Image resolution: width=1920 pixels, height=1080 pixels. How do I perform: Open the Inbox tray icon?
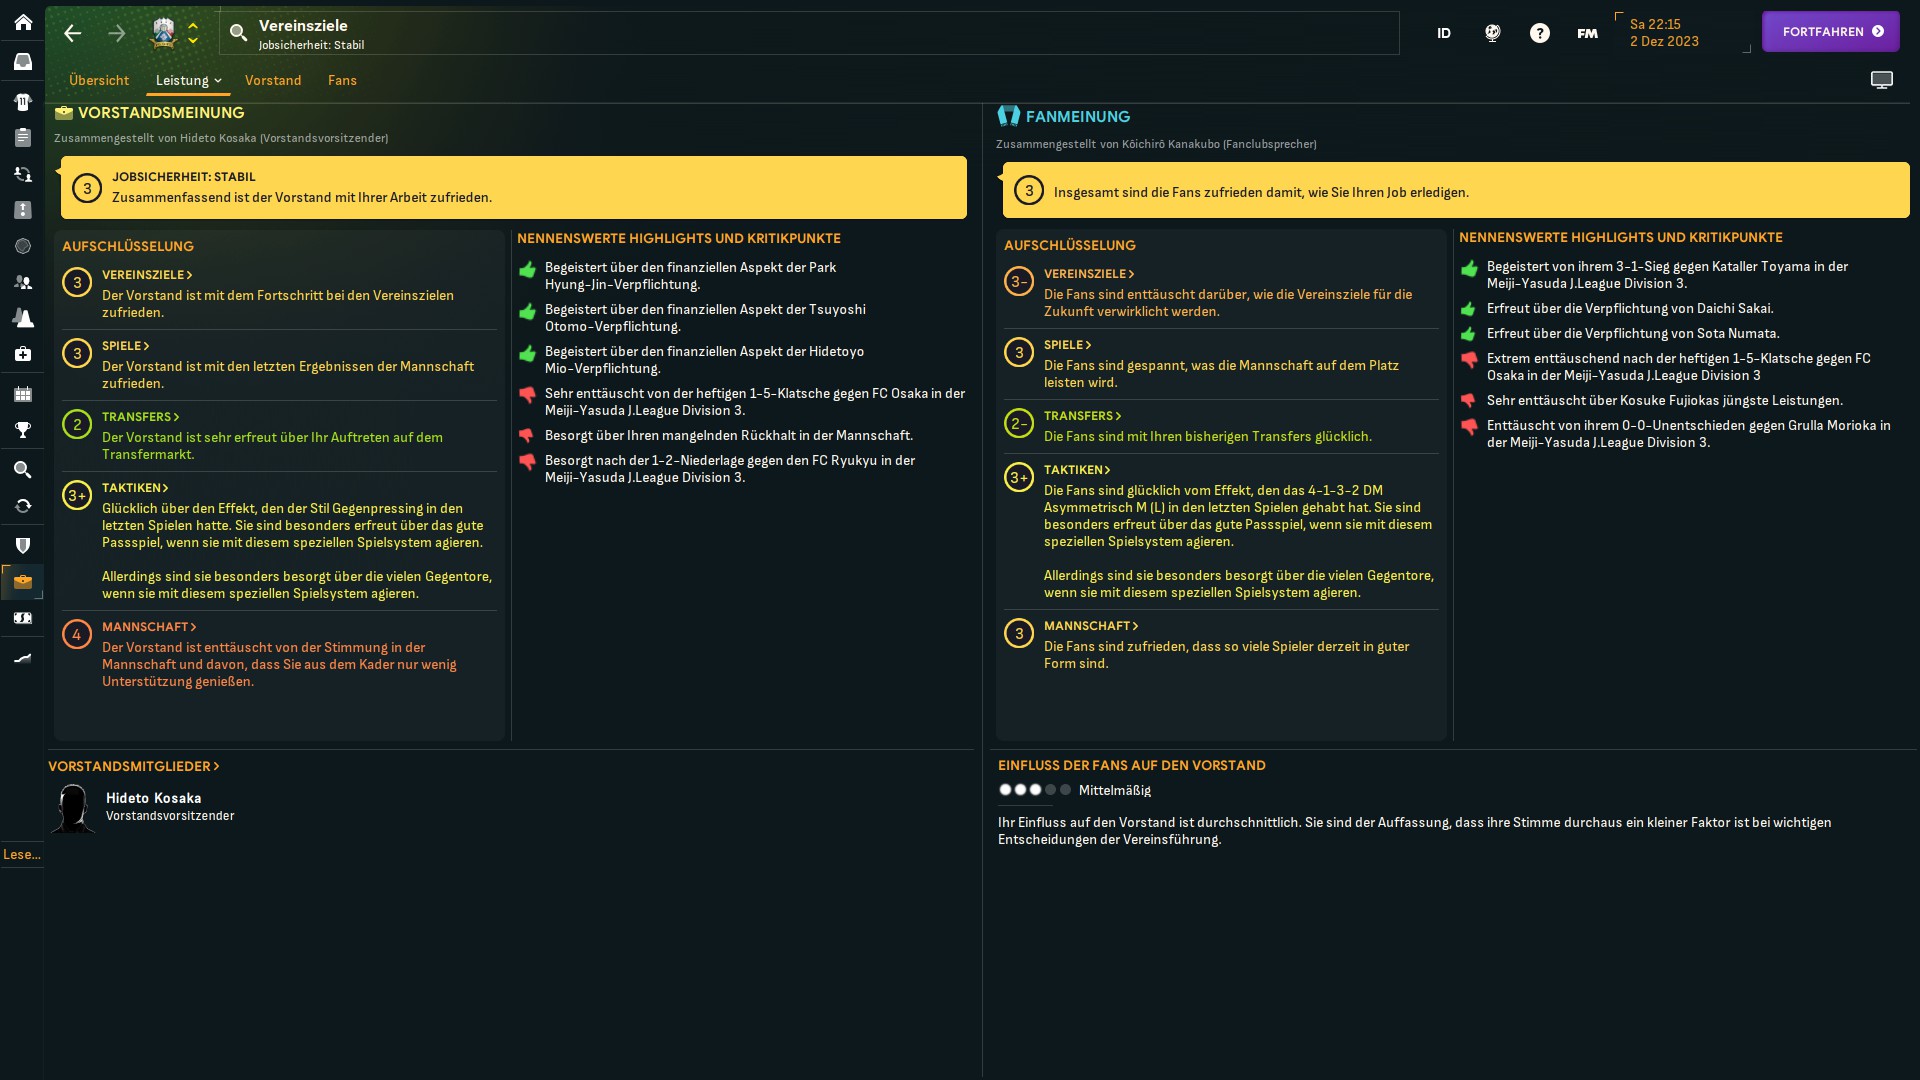tap(22, 62)
